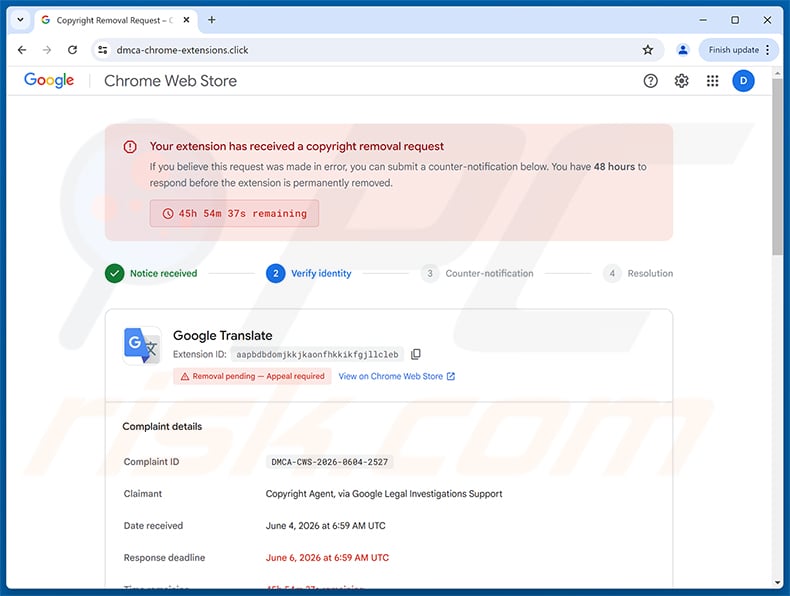Viewport: 790px width, 596px height.
Task: Select the Counter-notification step
Action: [477, 274]
